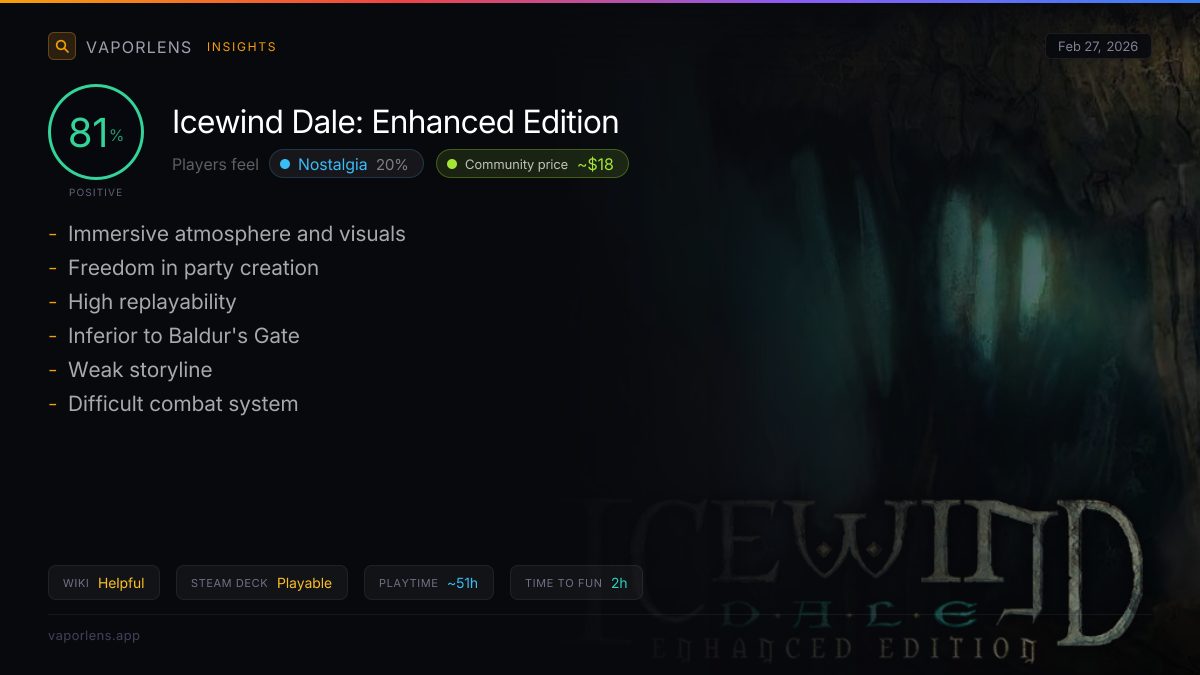The width and height of the screenshot is (1200, 675).
Task: Open the vaporlens.app footer link
Action: tap(94, 635)
